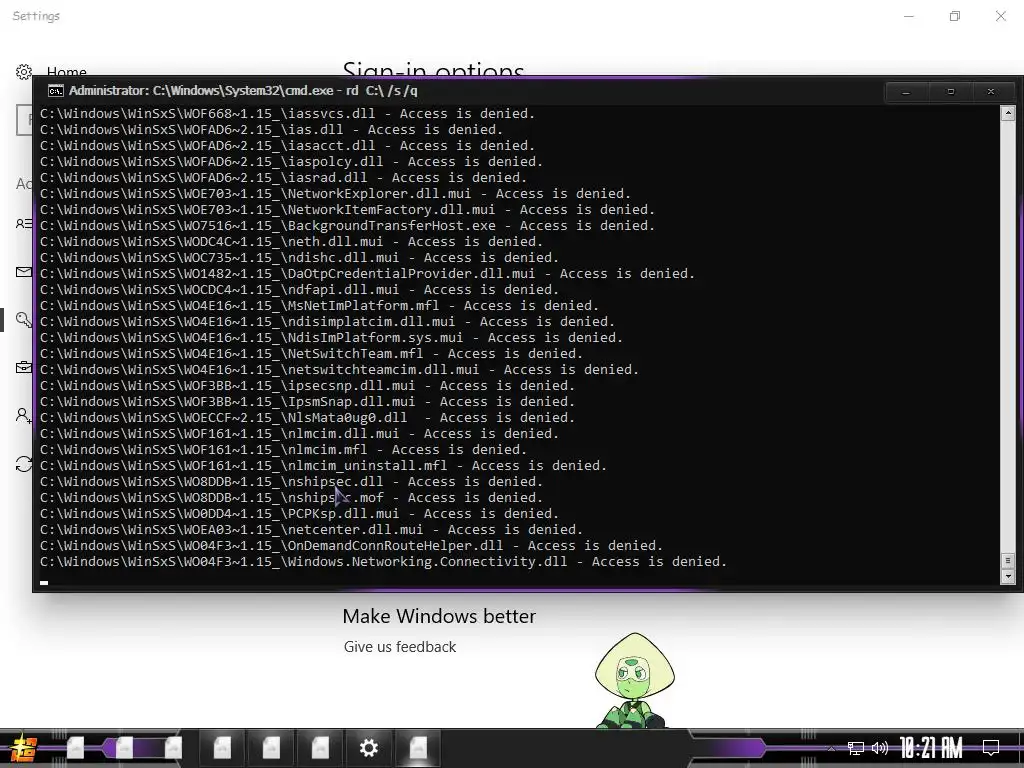This screenshot has width=1024, height=768.
Task: Click the line with BackgroundTransferHost.exe
Action: click(347, 225)
